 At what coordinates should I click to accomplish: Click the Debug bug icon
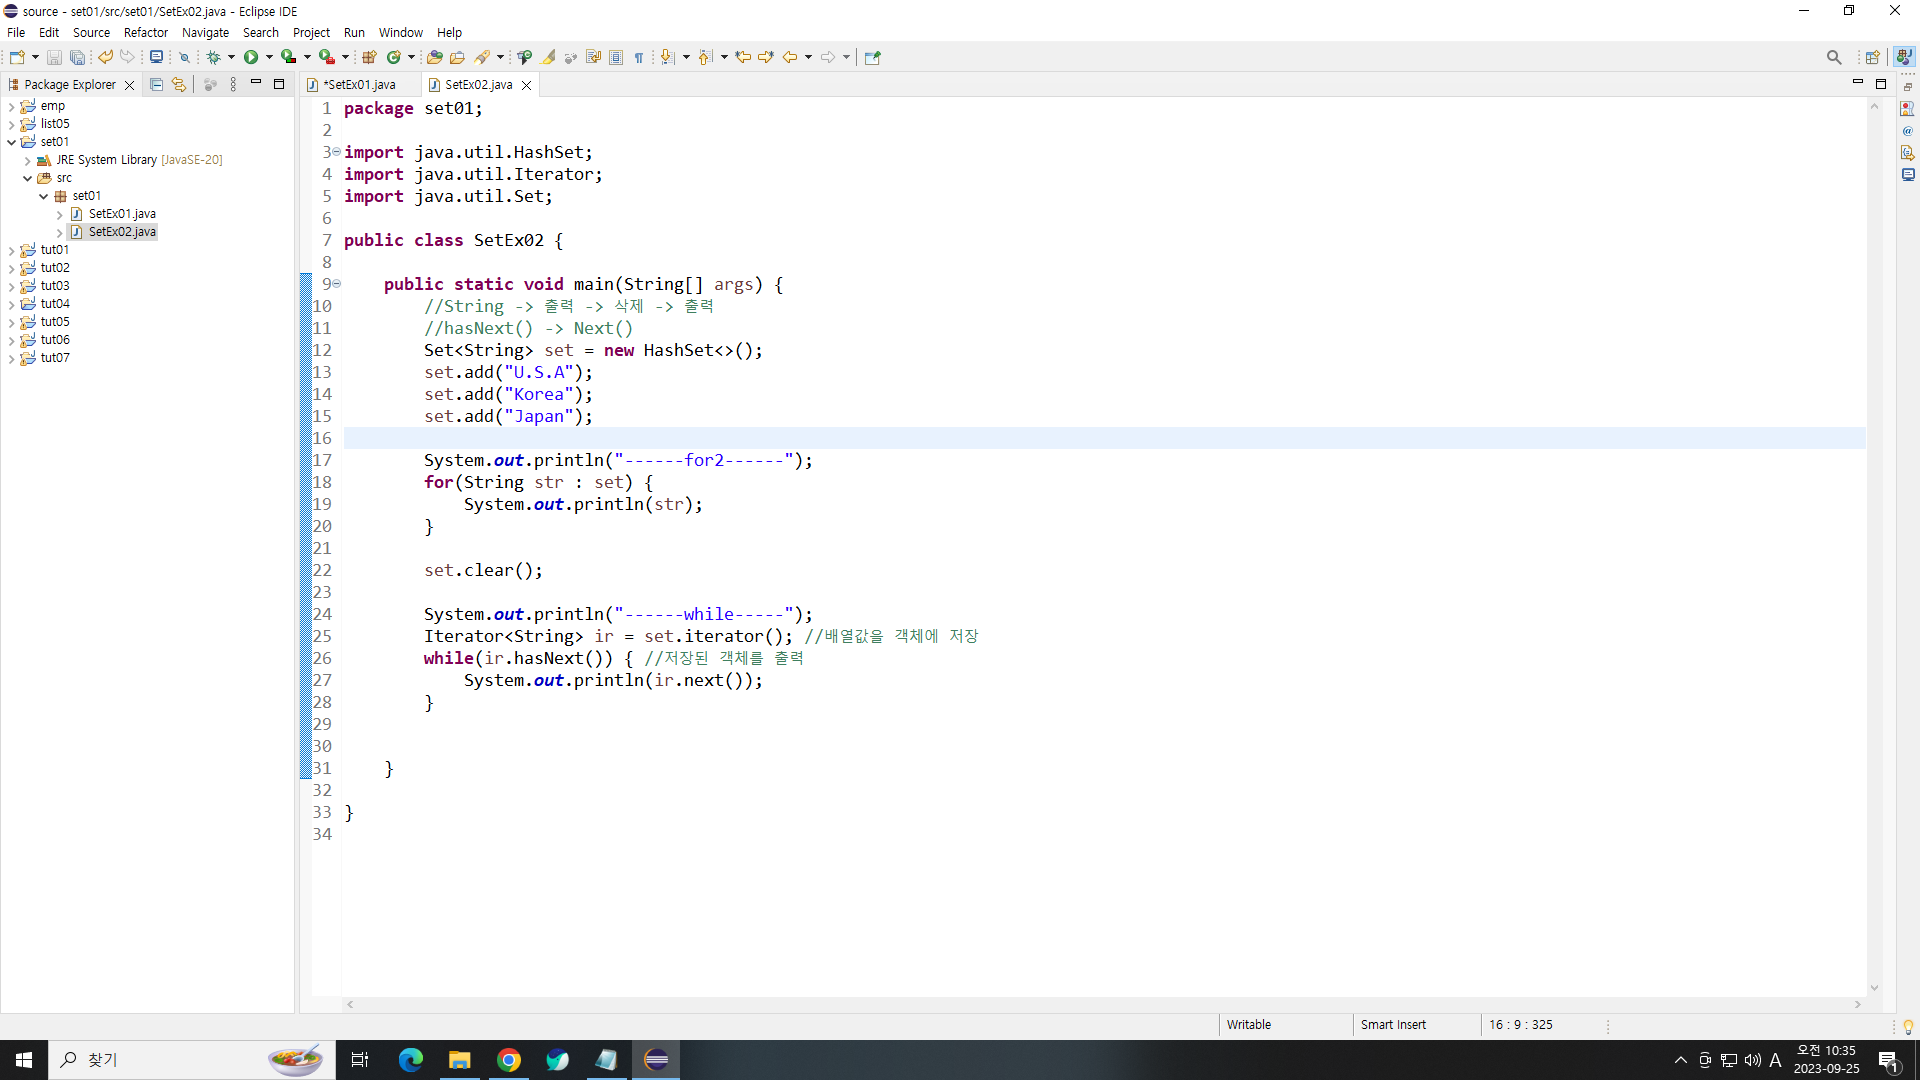point(213,57)
